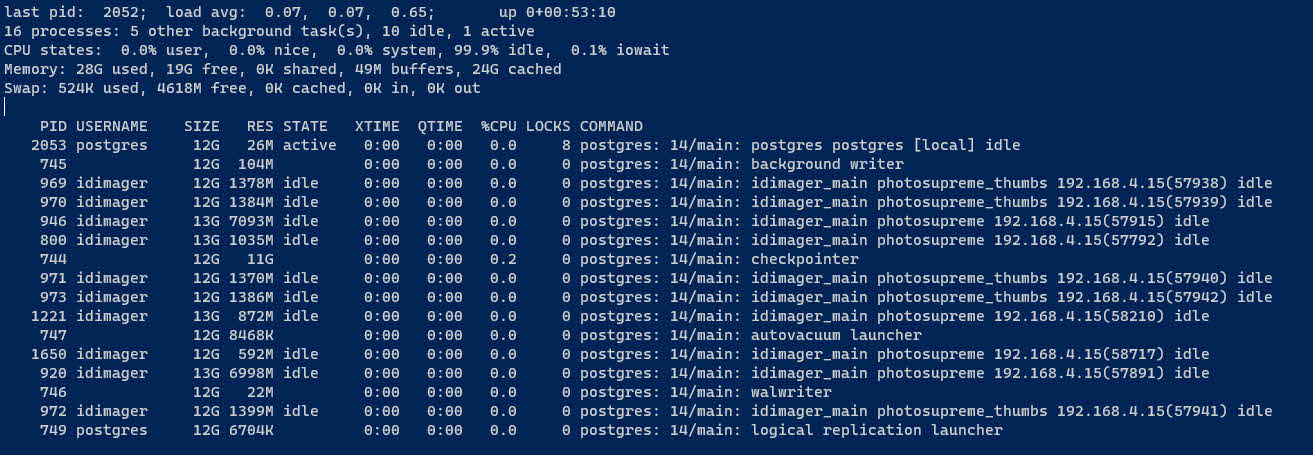Viewport: 1313px width, 455px height.
Task: Click the %CPU column header
Action: pyautogui.click(x=499, y=126)
